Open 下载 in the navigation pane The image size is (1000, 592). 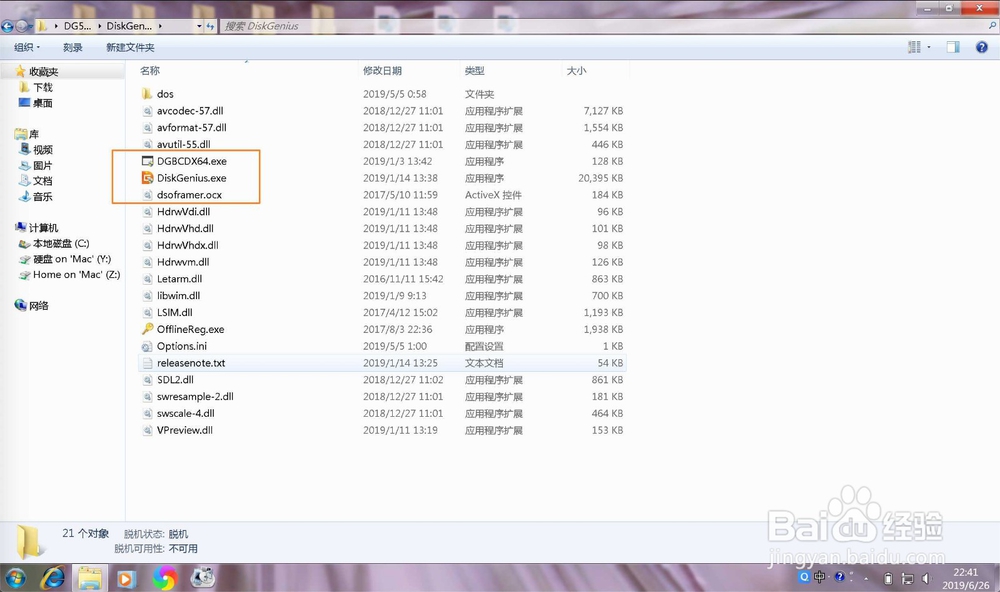tap(43, 87)
